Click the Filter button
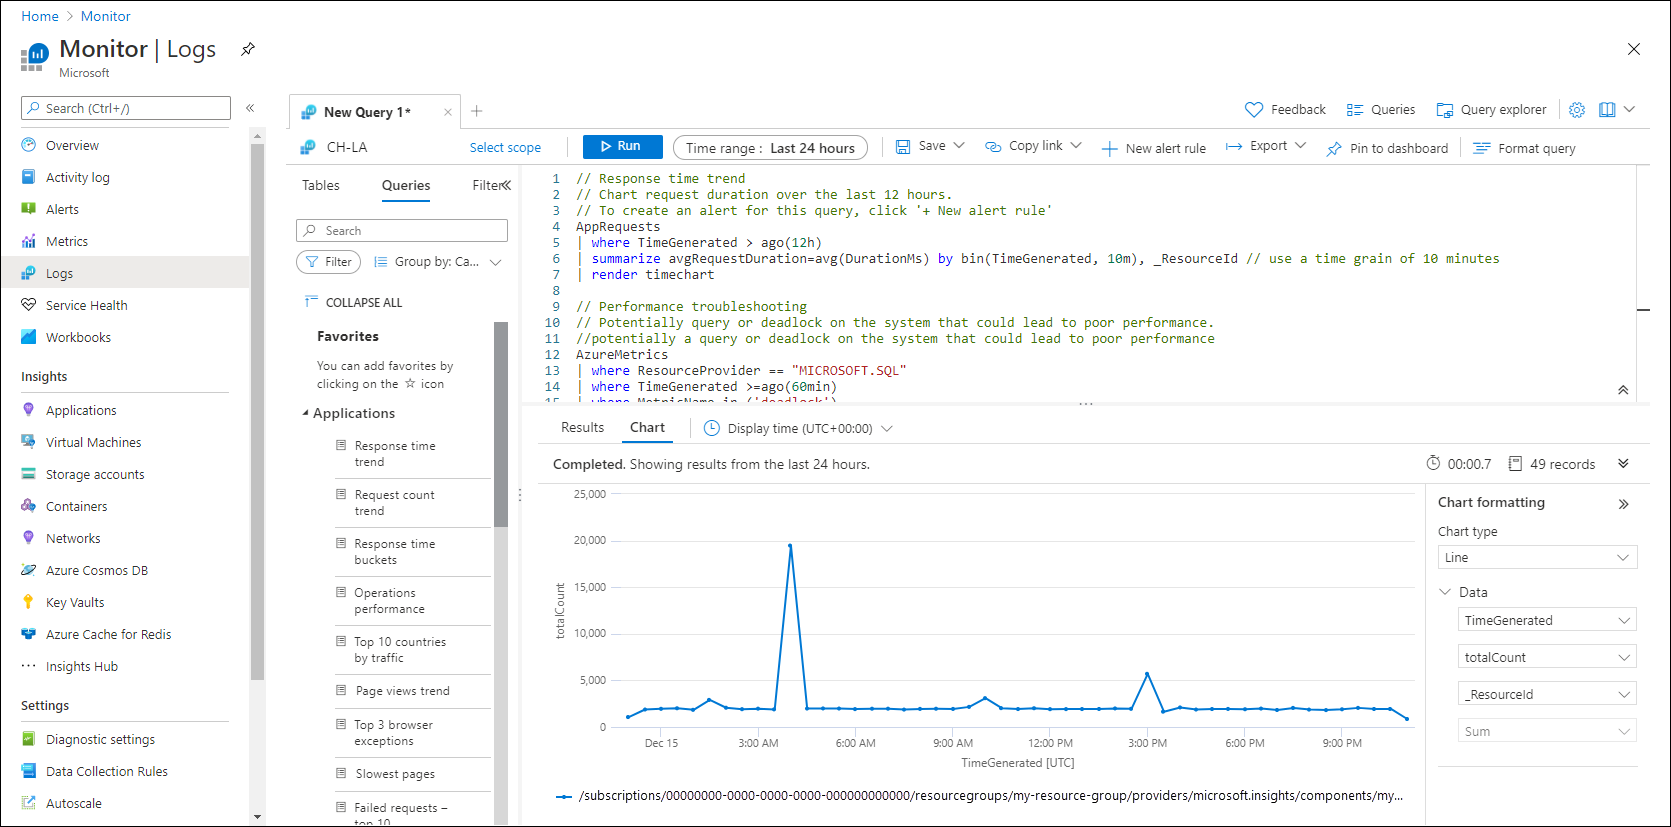The width and height of the screenshot is (1671, 827). [x=329, y=262]
